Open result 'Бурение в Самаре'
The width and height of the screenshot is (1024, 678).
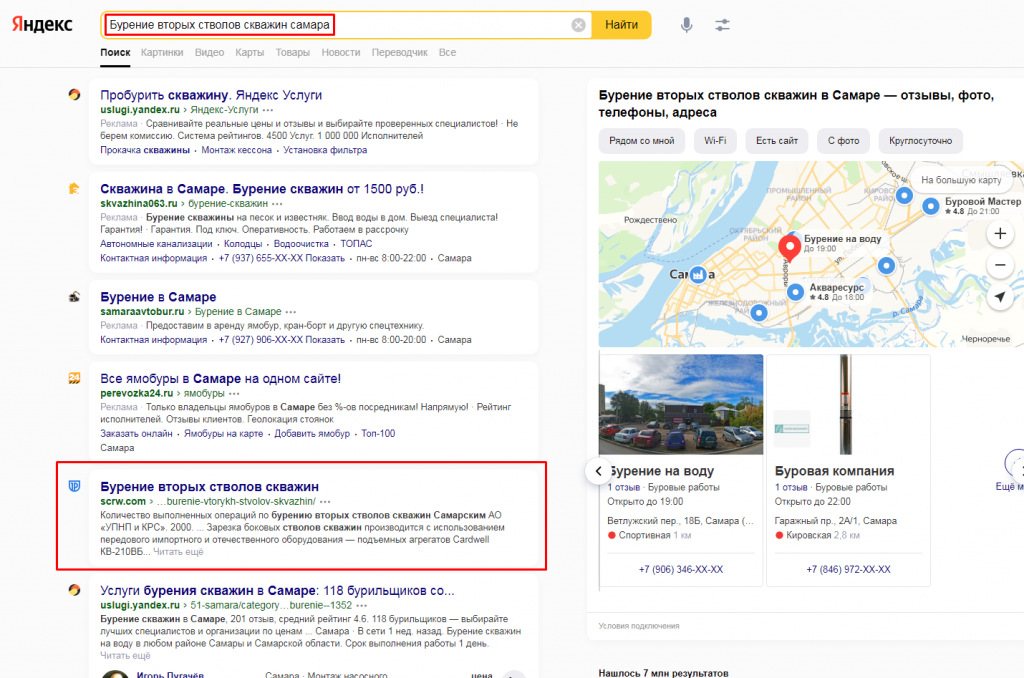tap(158, 297)
